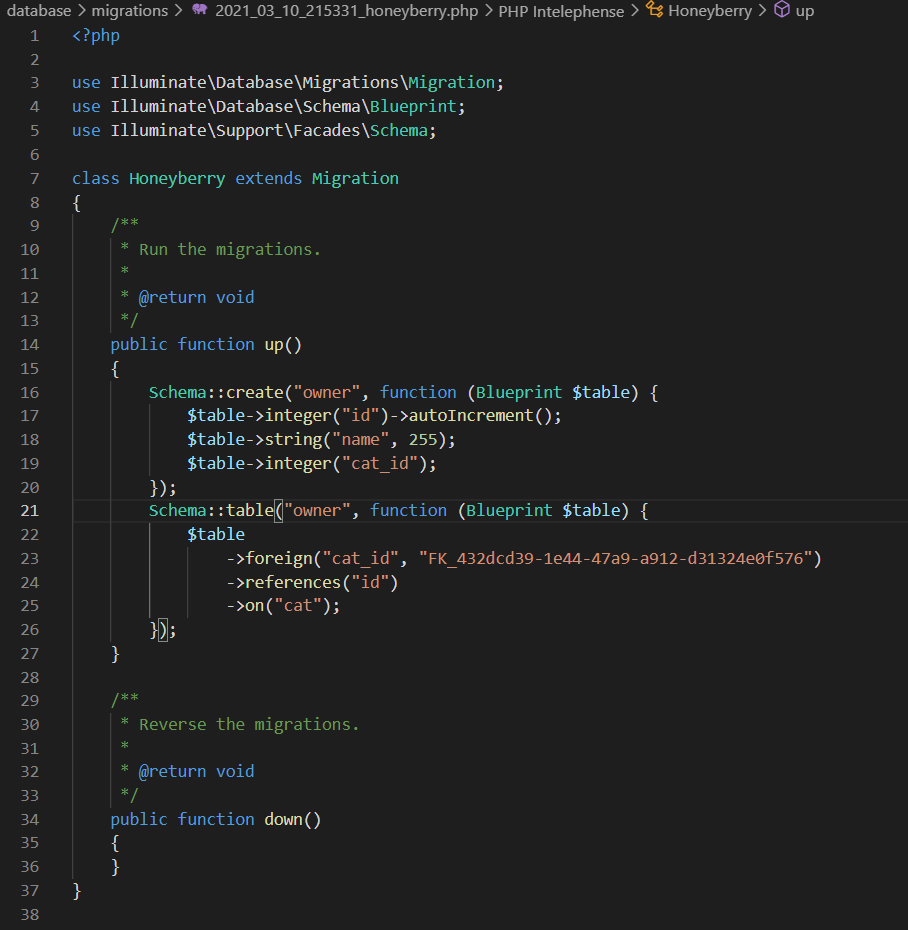Expand chevron after 'migrations' breadcrumb
908x930 pixels.
point(179,11)
